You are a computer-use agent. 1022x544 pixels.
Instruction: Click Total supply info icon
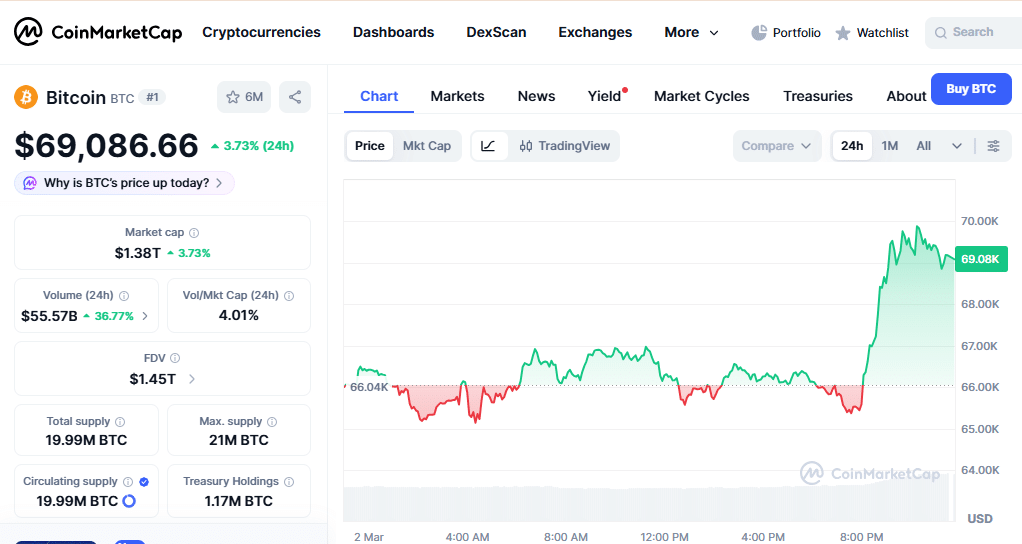(120, 422)
